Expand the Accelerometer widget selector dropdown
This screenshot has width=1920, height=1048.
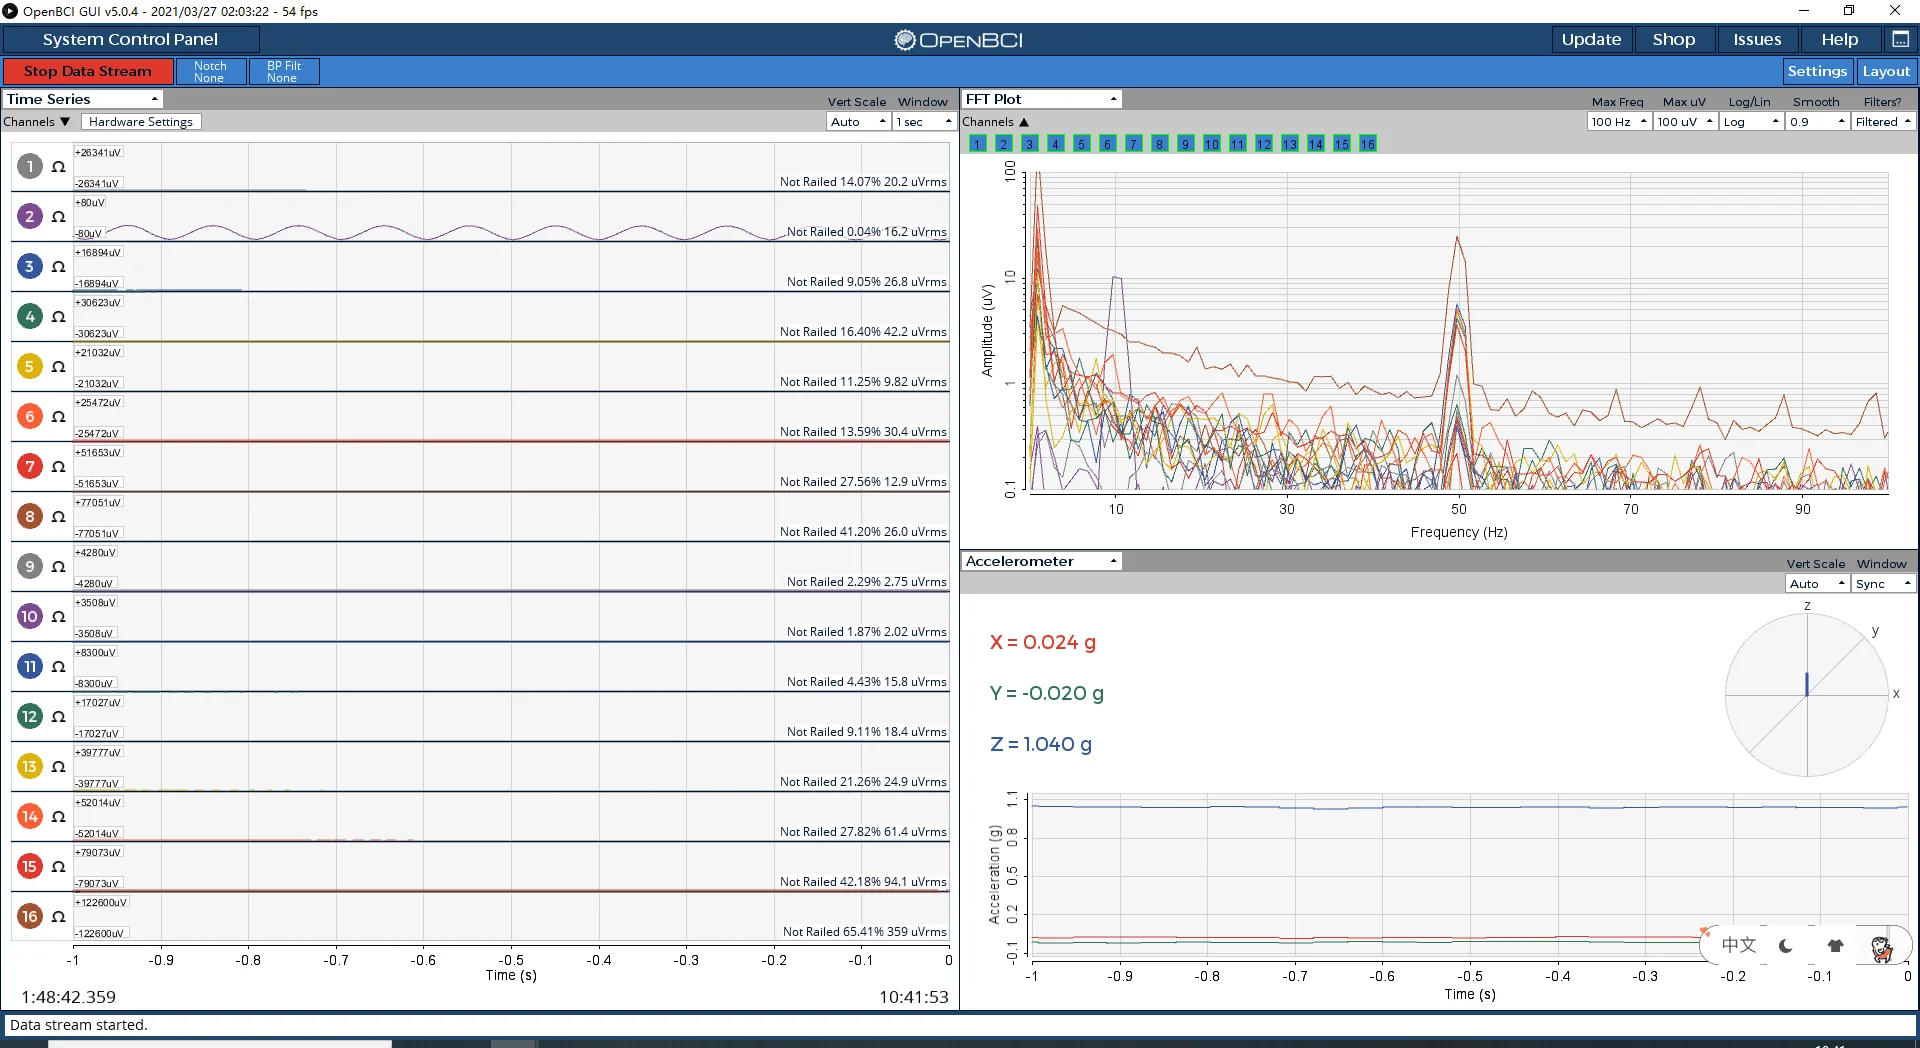tap(1040, 561)
